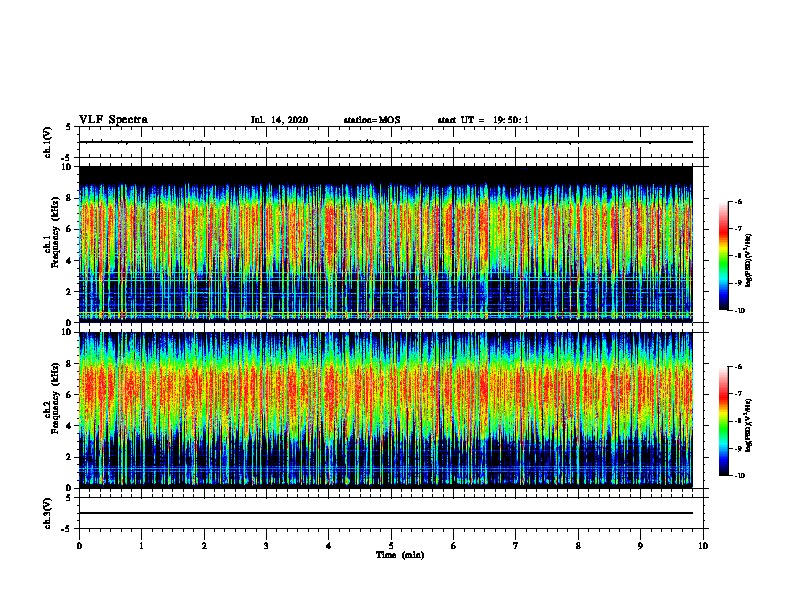This screenshot has height=612, width=792.
Task: Click the 10 label on the time axis
Action: click(703, 546)
